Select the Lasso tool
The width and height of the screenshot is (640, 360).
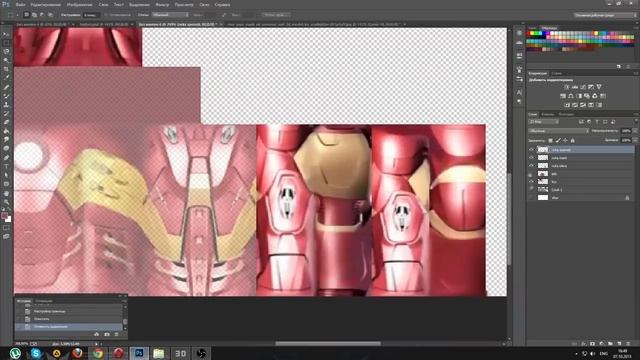(x=6, y=51)
